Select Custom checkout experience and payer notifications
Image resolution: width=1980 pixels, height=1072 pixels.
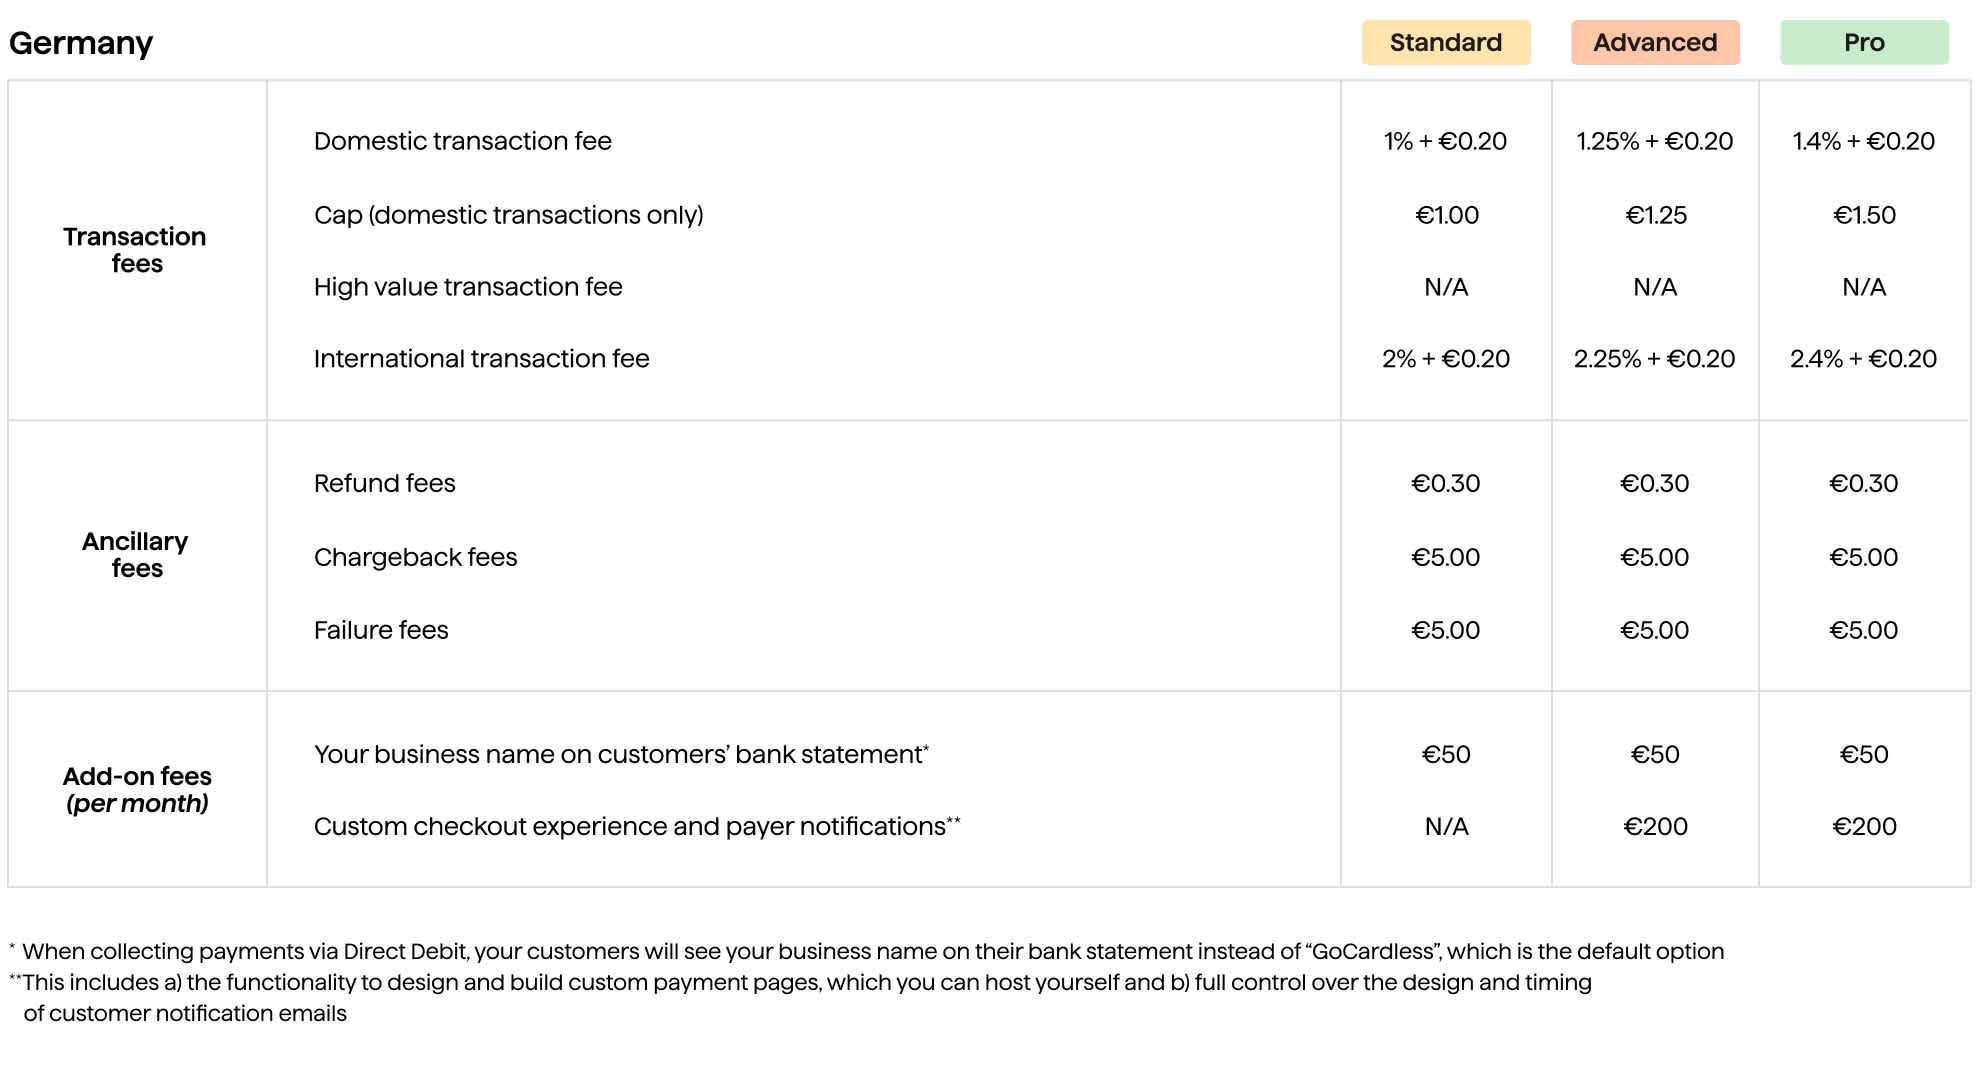click(630, 827)
